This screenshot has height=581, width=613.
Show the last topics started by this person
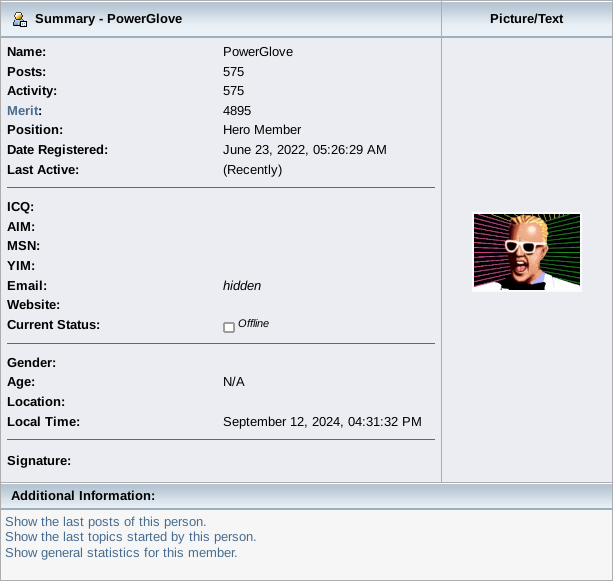pos(131,537)
